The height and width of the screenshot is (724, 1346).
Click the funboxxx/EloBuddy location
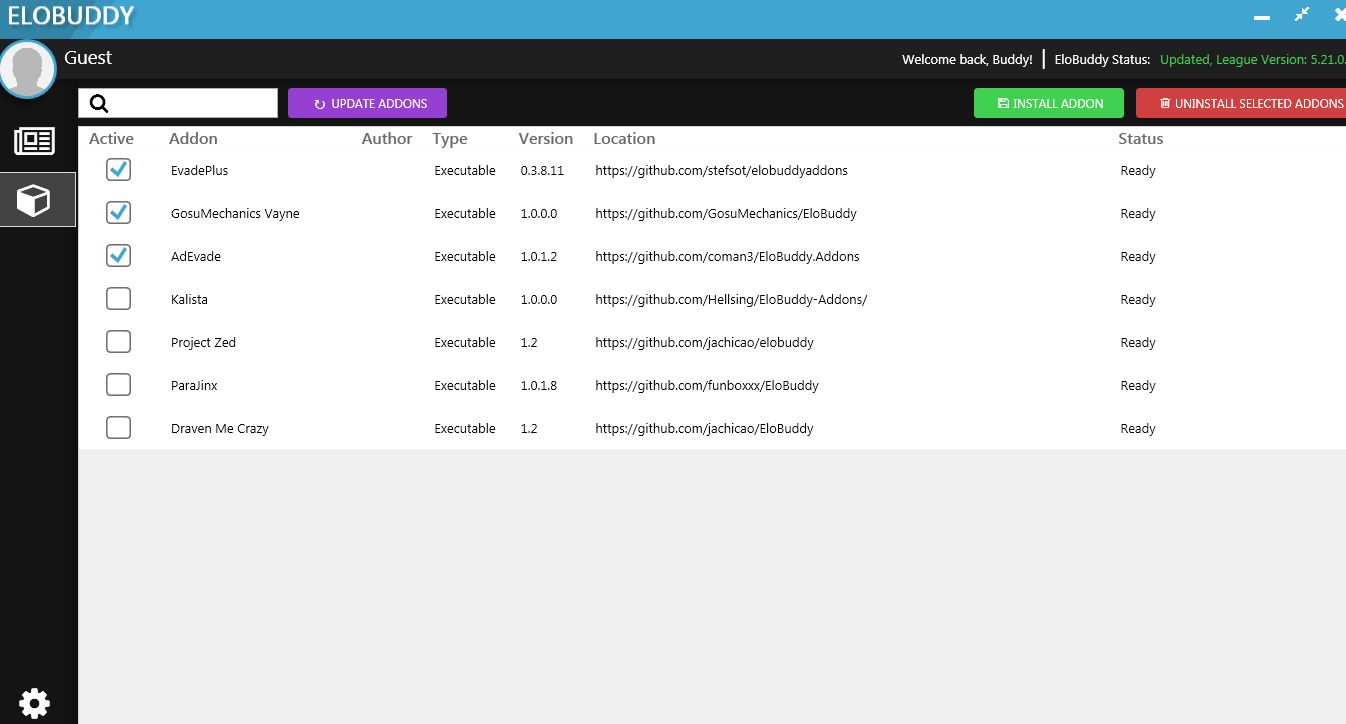[707, 386]
